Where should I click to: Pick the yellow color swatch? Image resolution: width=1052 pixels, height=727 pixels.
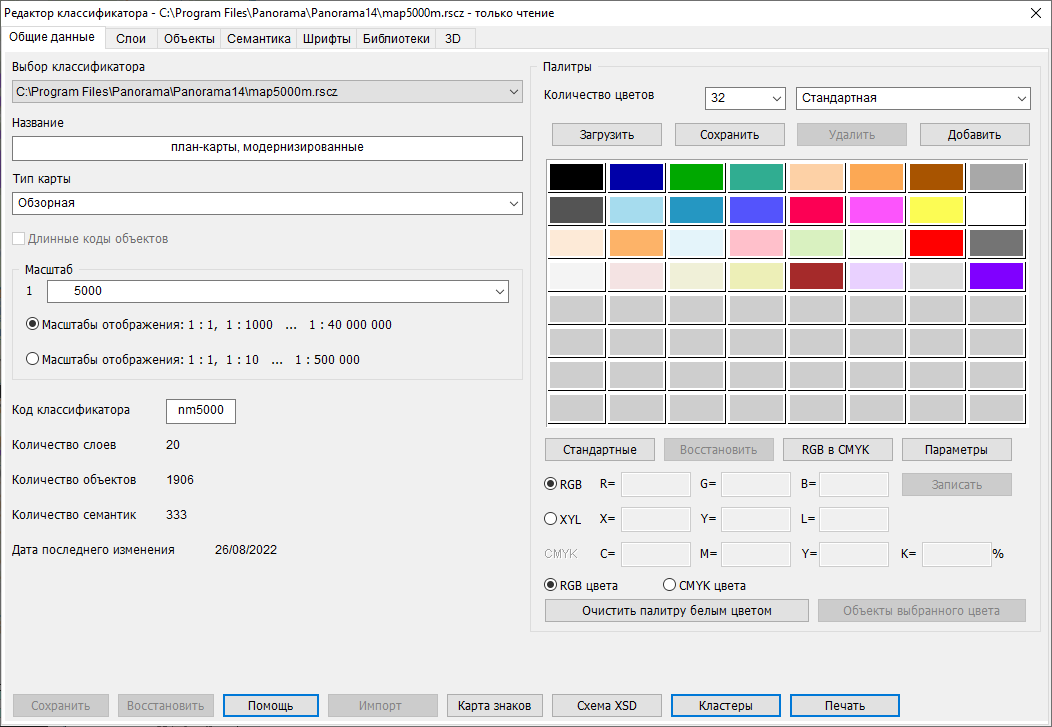point(936,210)
